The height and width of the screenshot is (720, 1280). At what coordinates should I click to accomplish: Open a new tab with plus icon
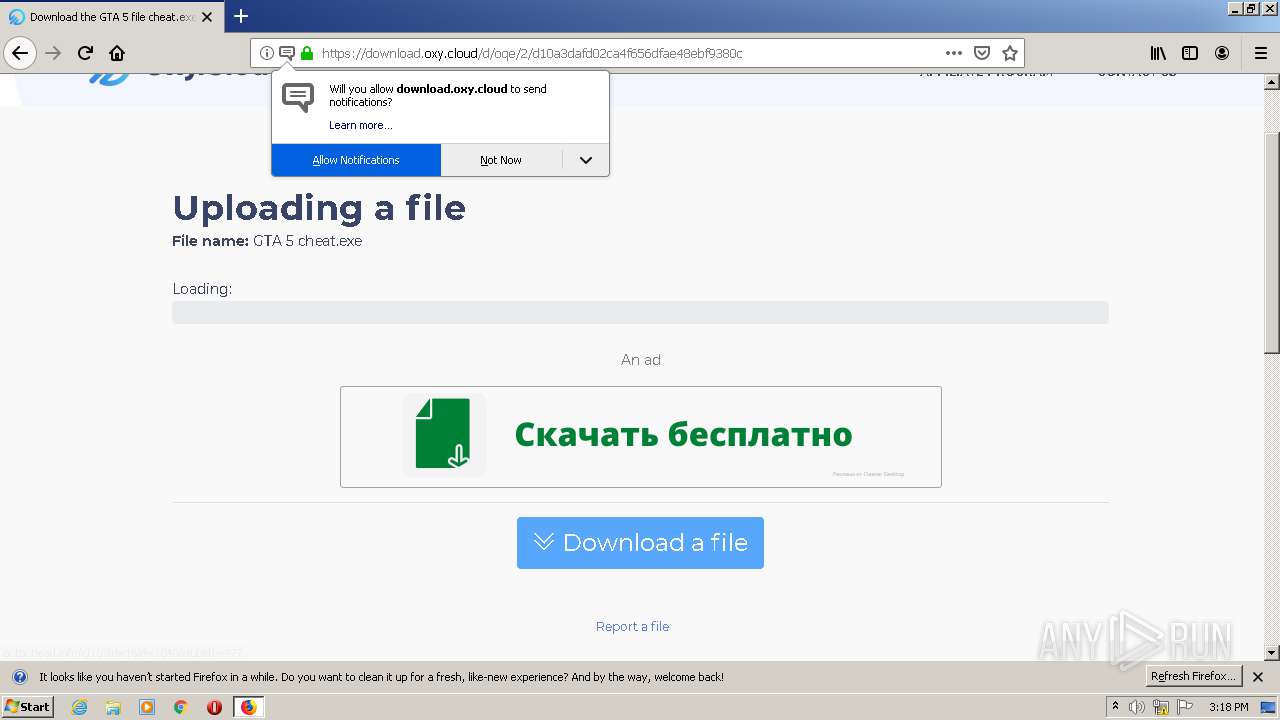[x=241, y=16]
